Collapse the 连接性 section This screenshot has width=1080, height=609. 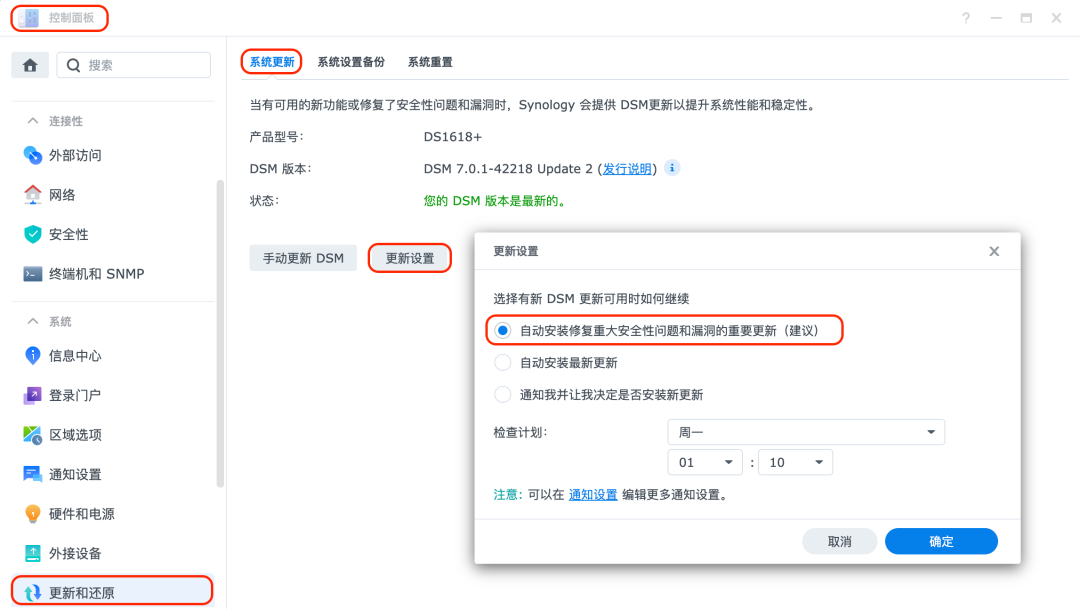coord(32,121)
